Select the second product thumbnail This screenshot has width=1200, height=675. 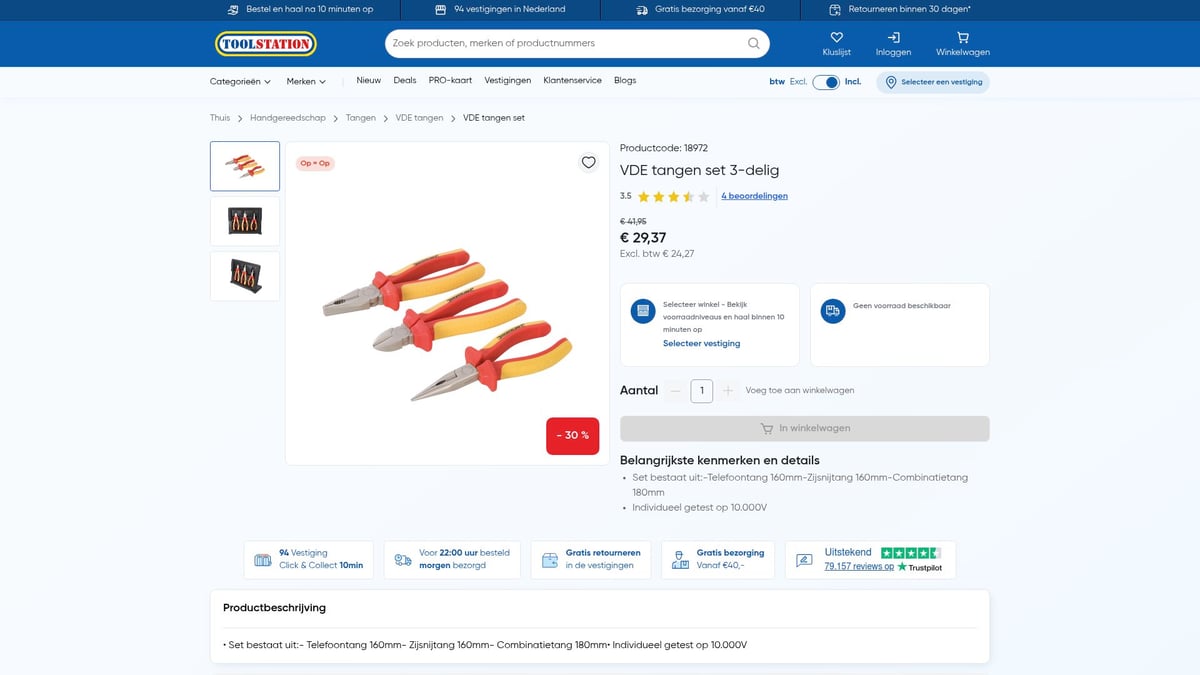245,221
